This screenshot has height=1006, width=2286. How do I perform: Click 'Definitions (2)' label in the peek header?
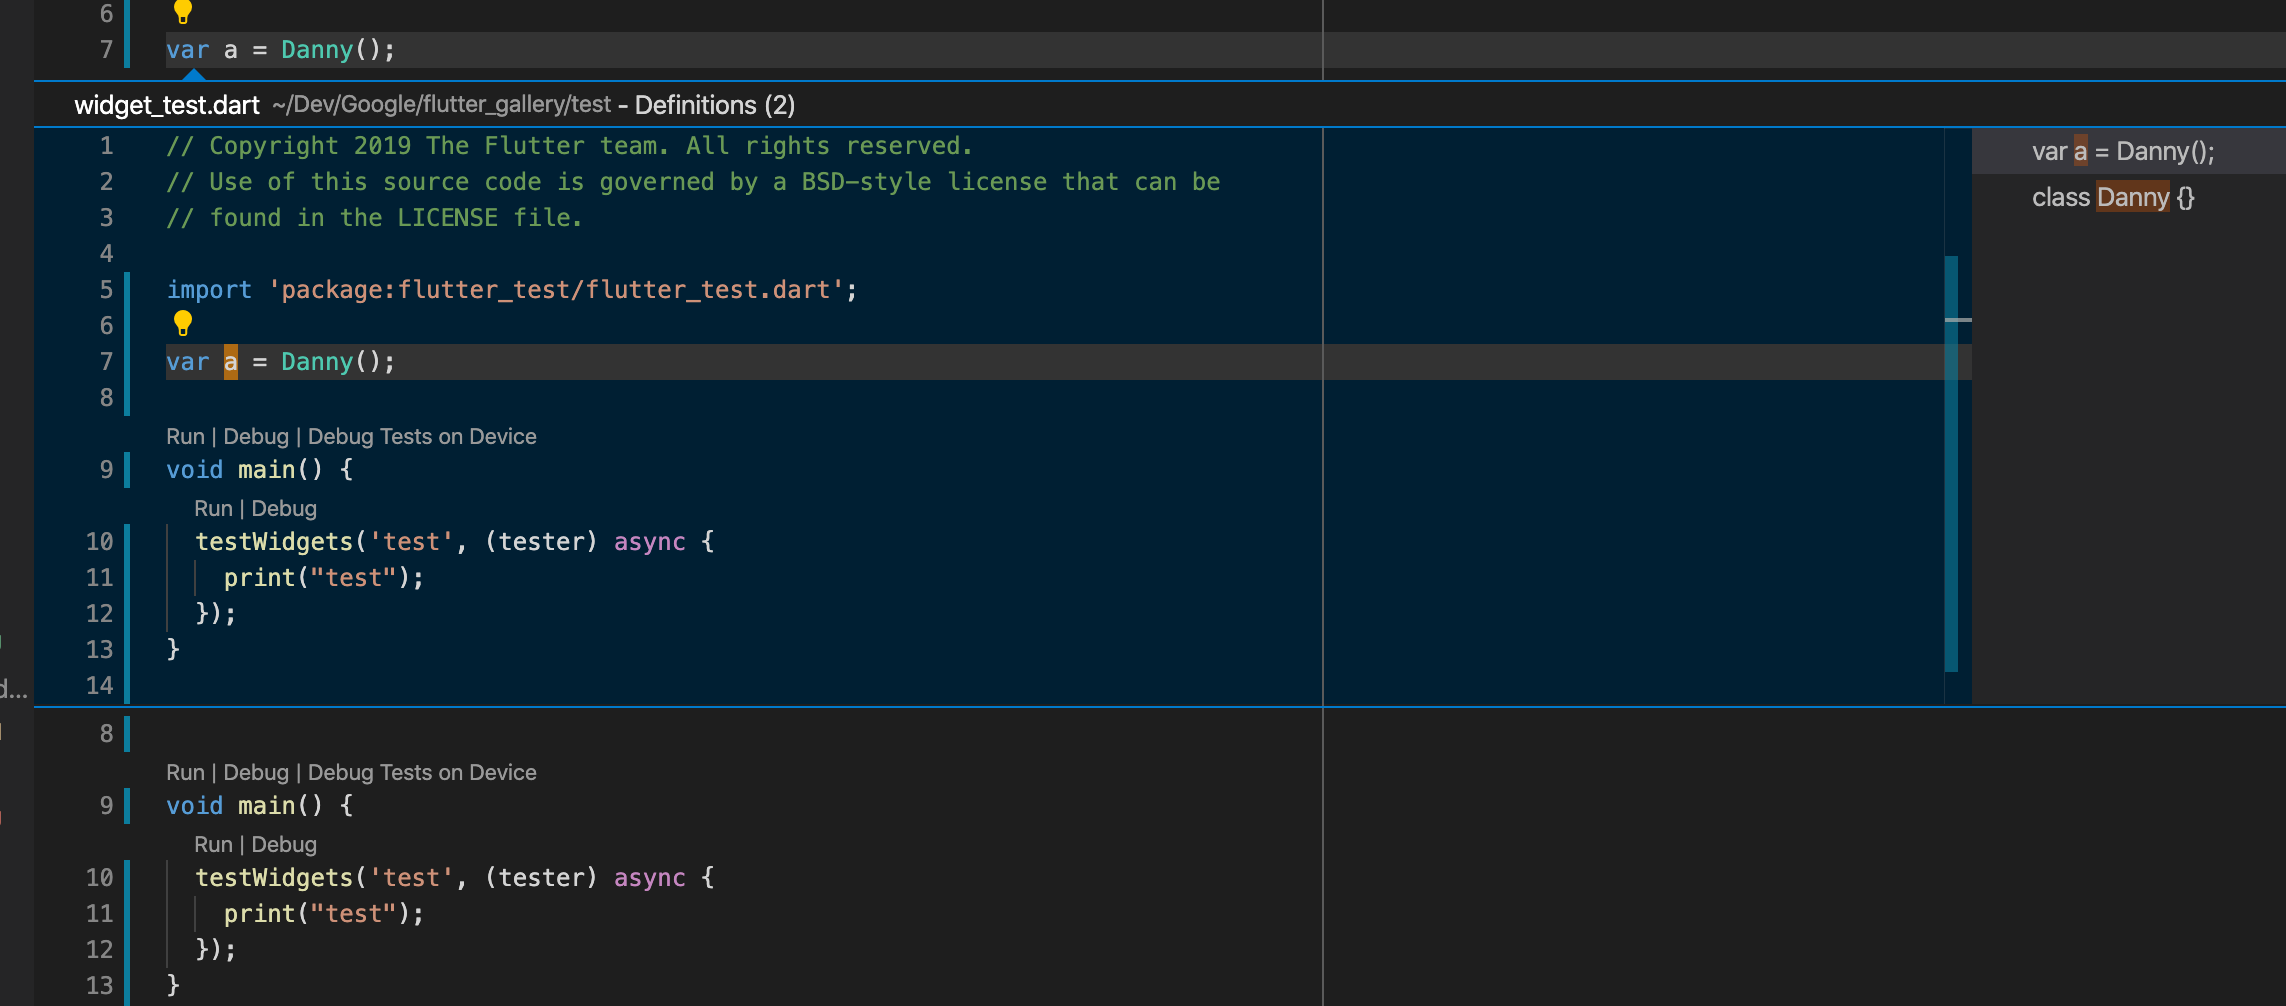point(715,105)
